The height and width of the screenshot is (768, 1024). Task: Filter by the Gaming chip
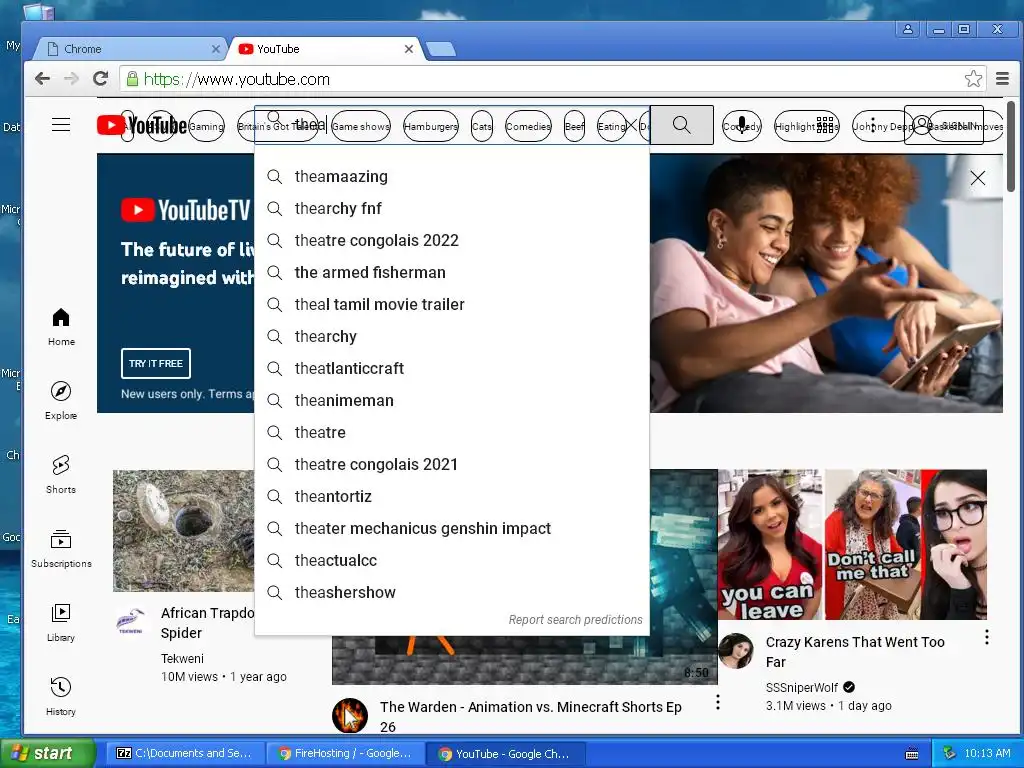pyautogui.click(x=206, y=126)
